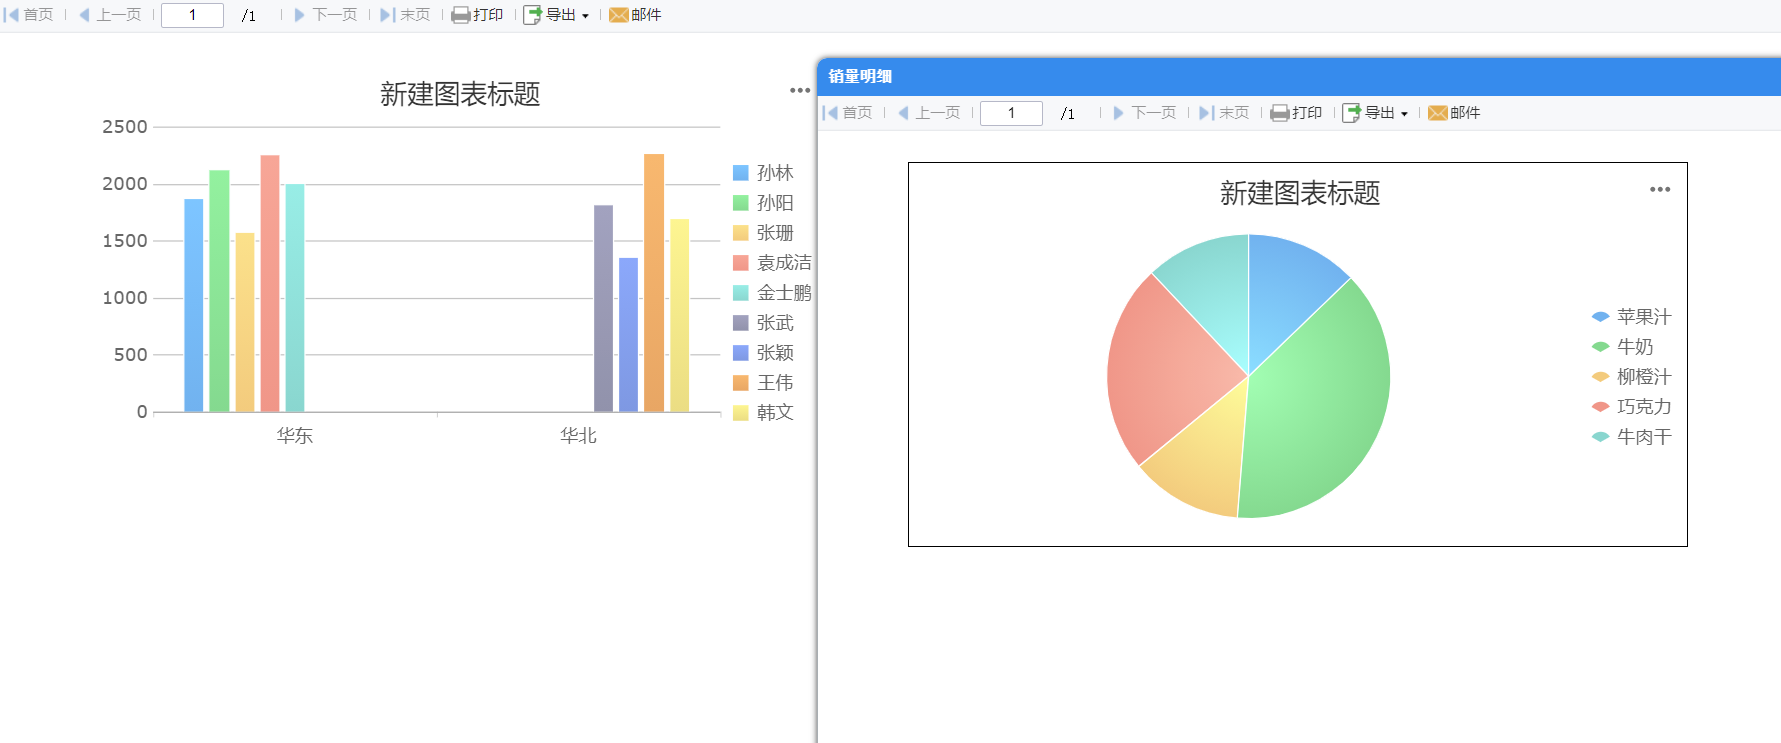
Task: Click the yellow 韩文 bar in 华北
Action: click(680, 315)
